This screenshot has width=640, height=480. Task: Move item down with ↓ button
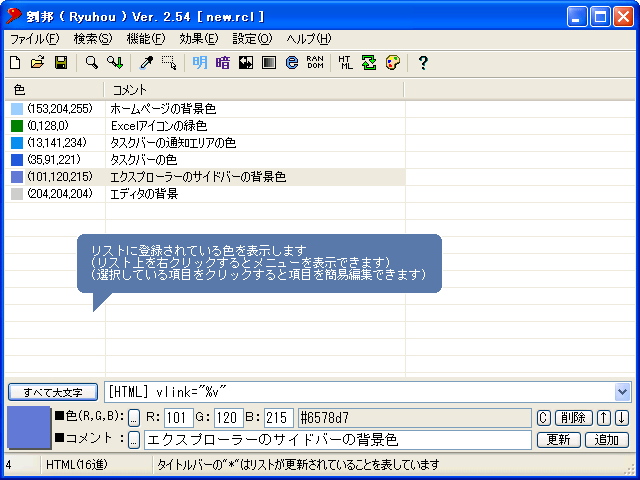(x=622, y=418)
